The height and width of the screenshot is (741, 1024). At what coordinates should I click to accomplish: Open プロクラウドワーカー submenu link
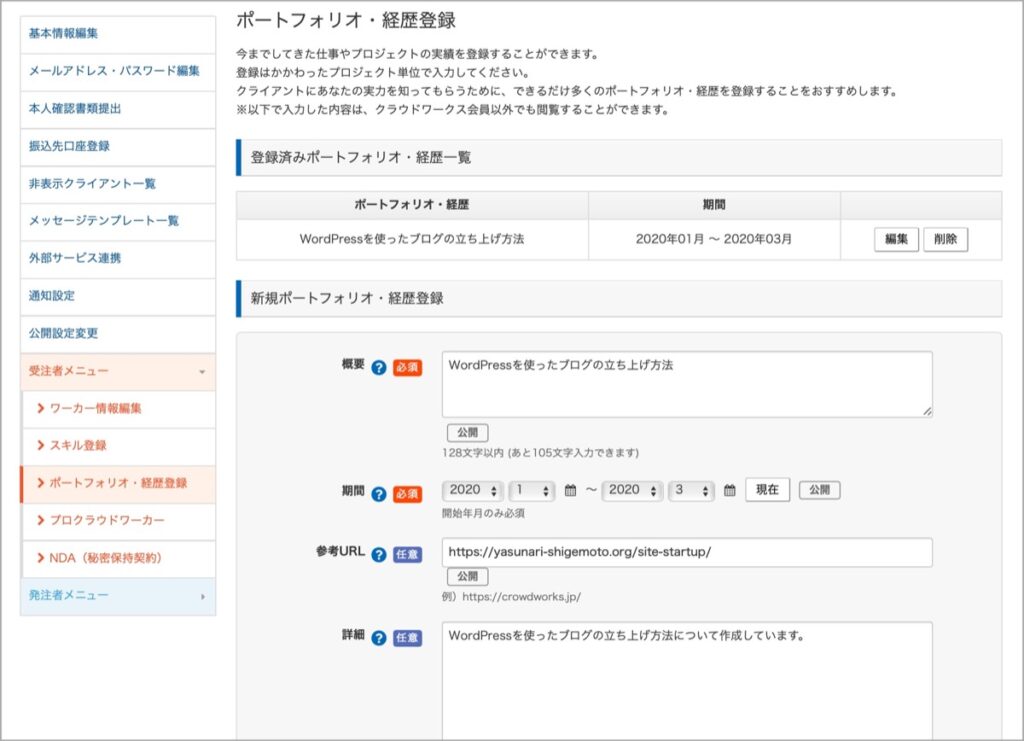pos(119,521)
